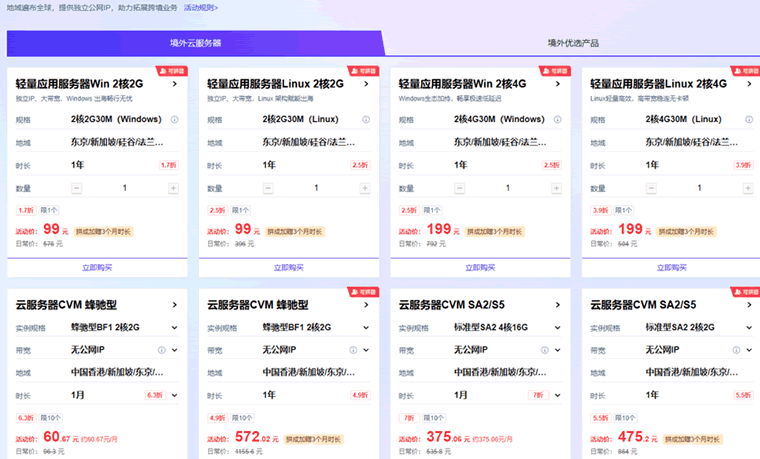Open title arrow of 蜂驰型 572.02元 card
Image resolution: width=760 pixels, height=459 pixels.
366,305
